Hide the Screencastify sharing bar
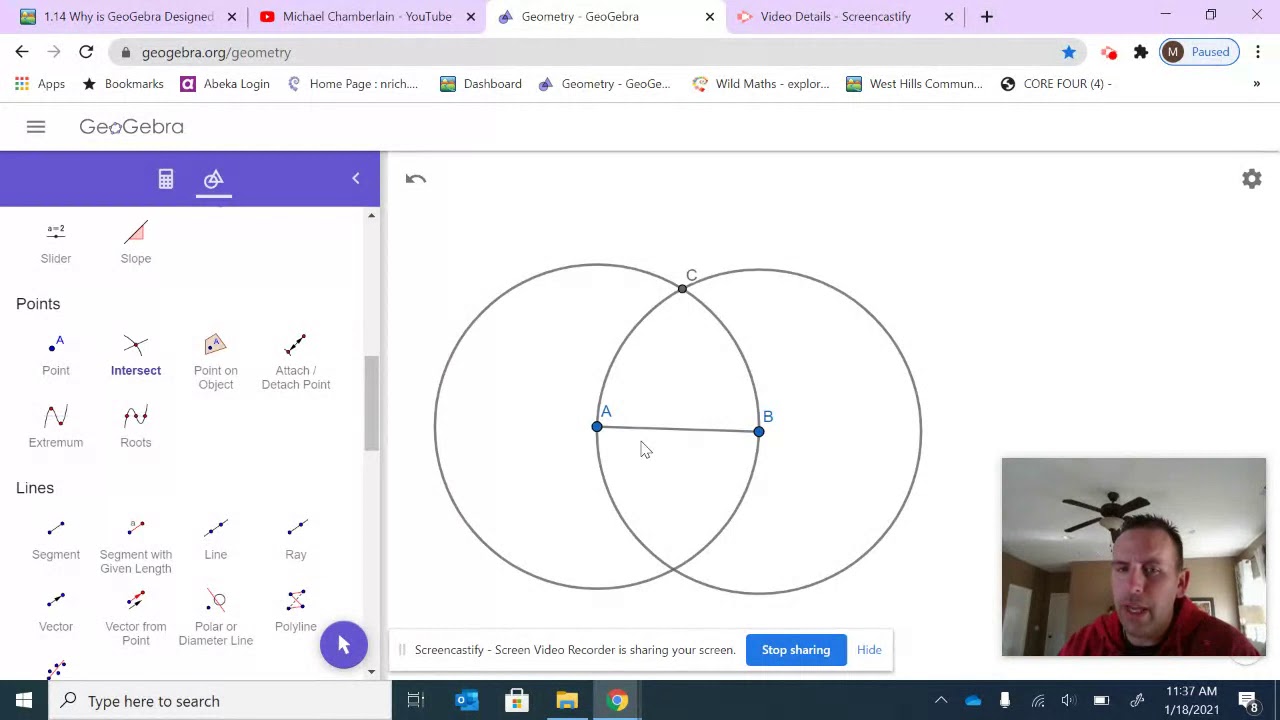1280x720 pixels. 869,650
